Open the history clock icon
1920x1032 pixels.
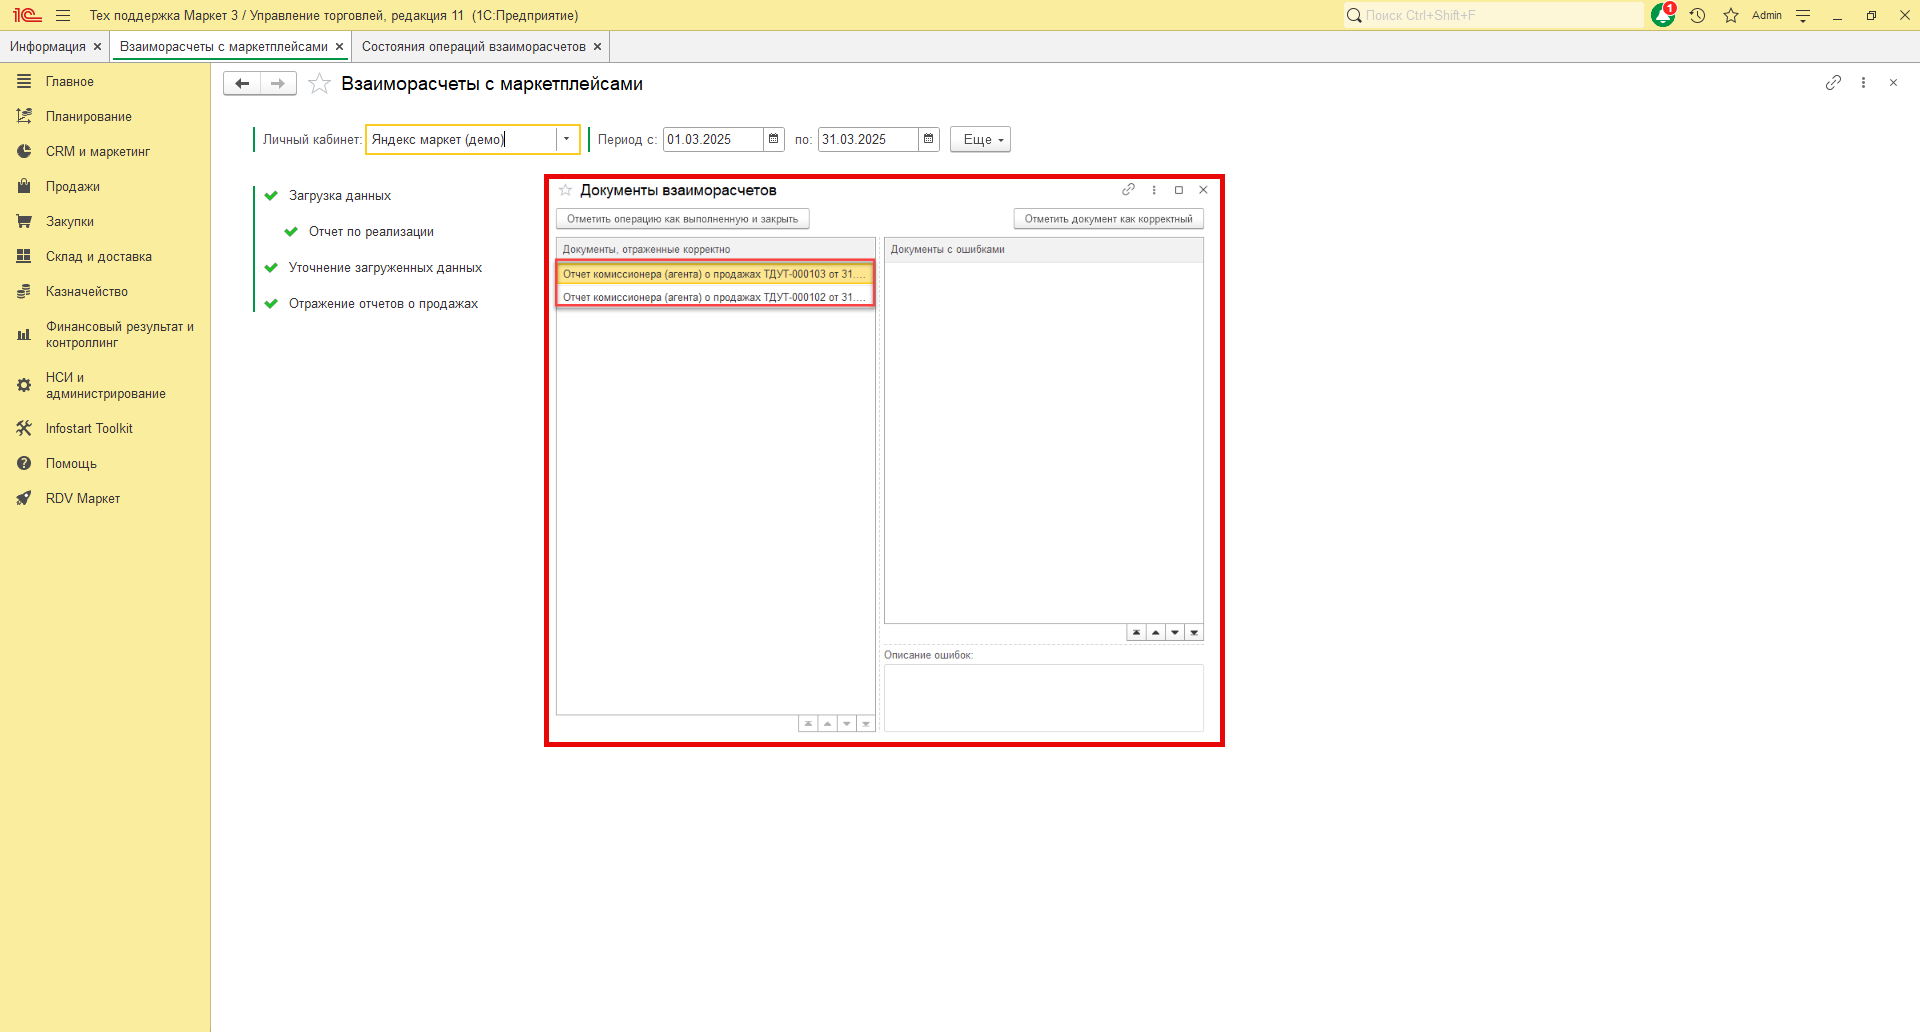pos(1697,16)
